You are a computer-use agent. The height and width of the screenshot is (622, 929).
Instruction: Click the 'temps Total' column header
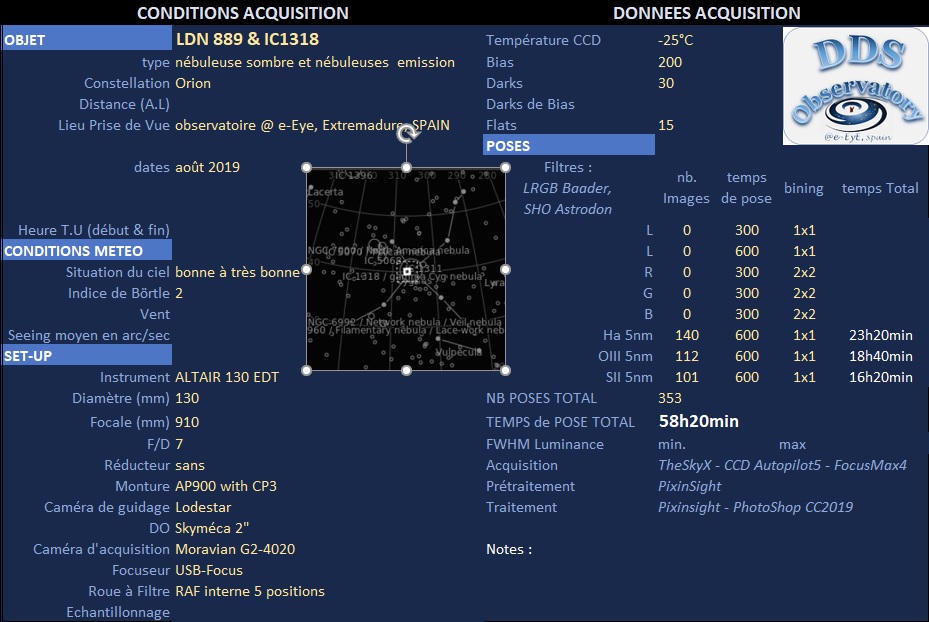(x=880, y=188)
